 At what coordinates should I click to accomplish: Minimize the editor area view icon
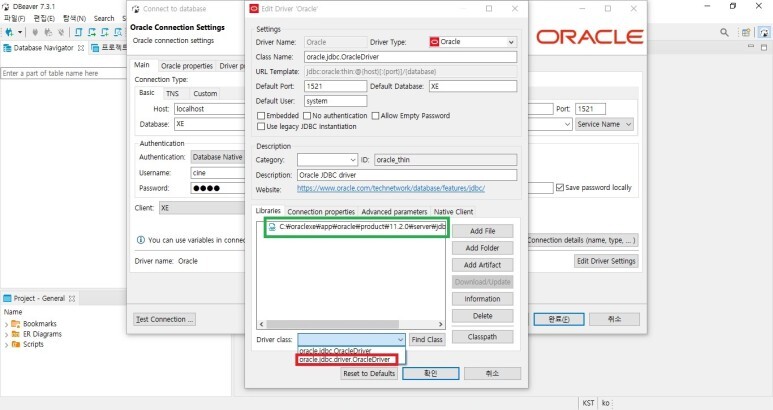click(x=751, y=47)
